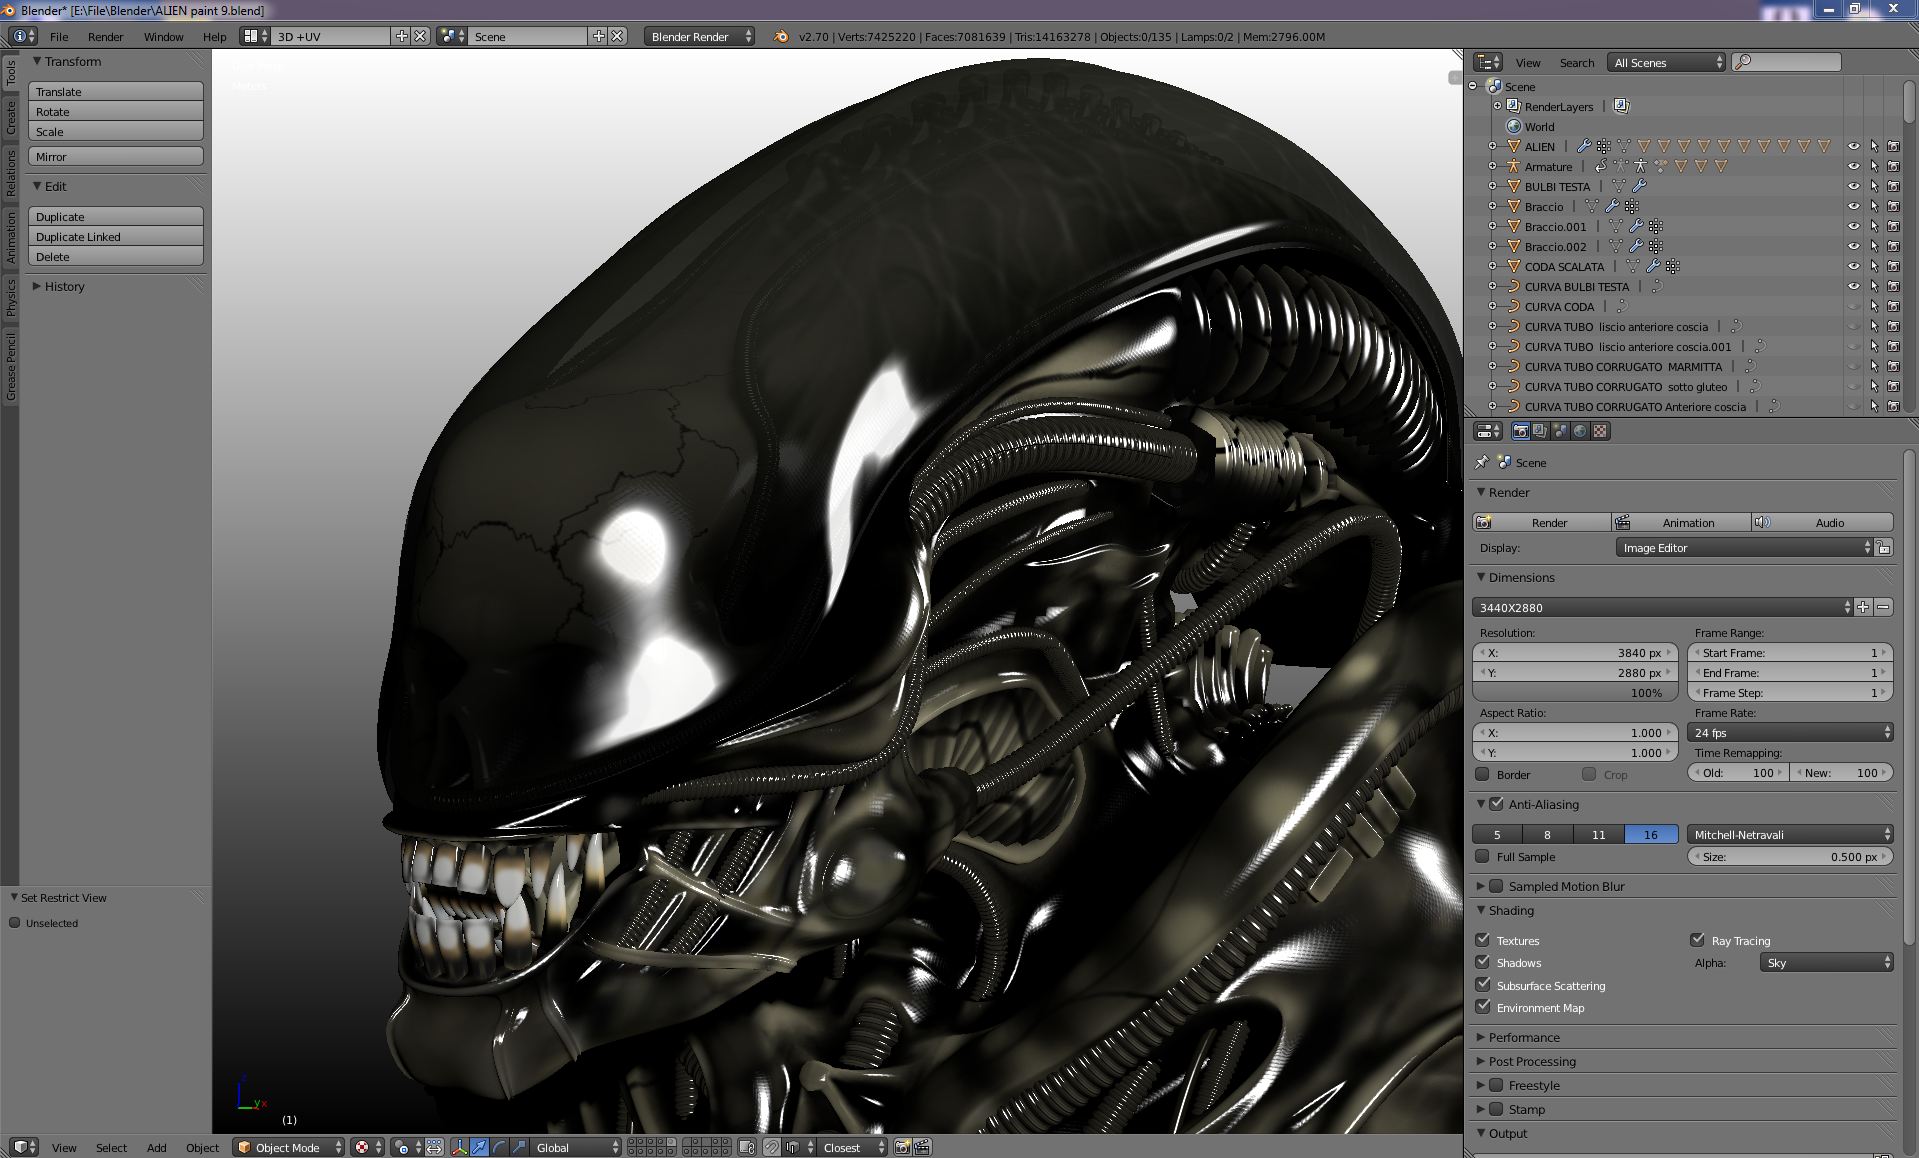The width and height of the screenshot is (1919, 1158).
Task: Open the 24 fps frame rate dropdown
Action: (x=1790, y=732)
